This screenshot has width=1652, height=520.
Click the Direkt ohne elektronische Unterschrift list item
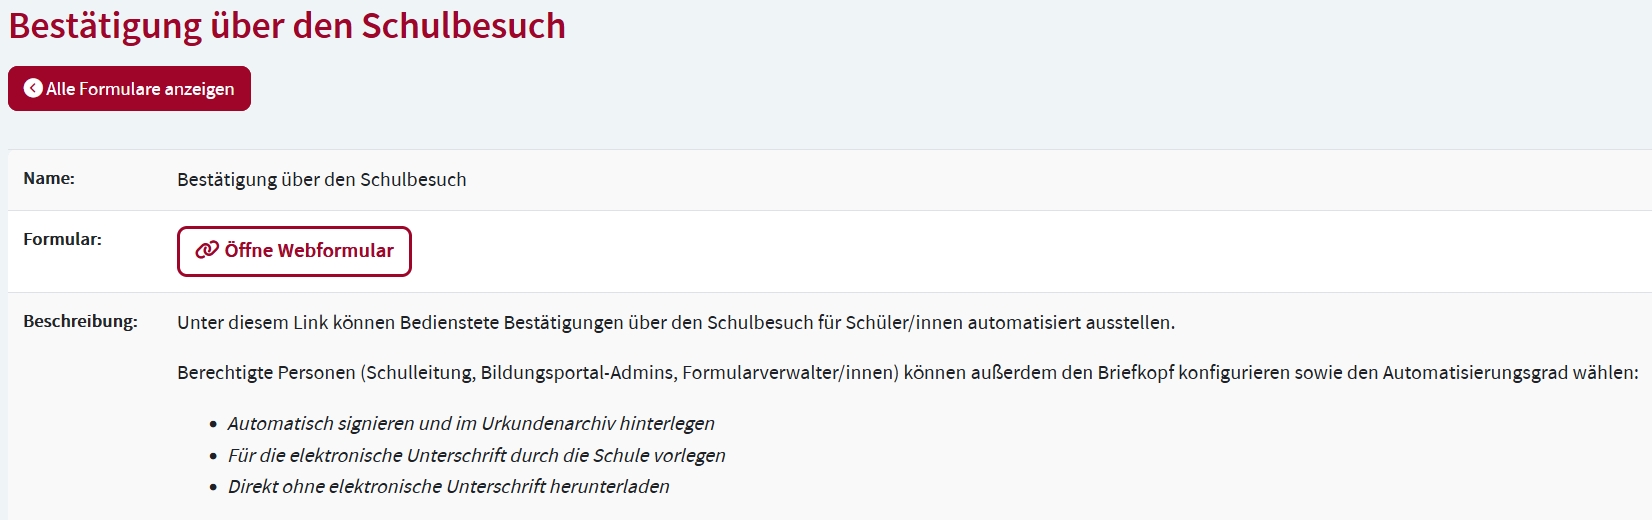[x=448, y=487]
